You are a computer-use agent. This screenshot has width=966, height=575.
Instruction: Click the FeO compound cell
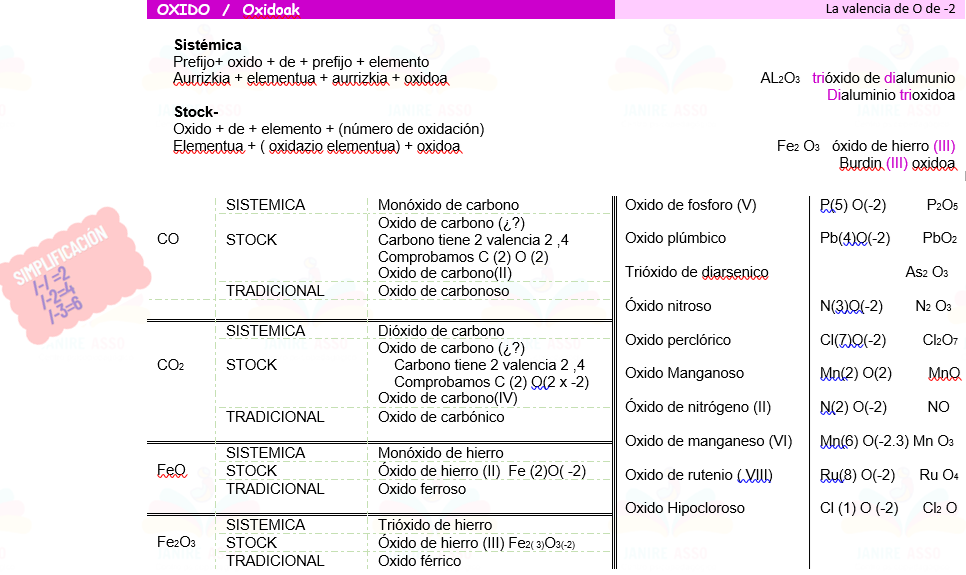pos(171,470)
